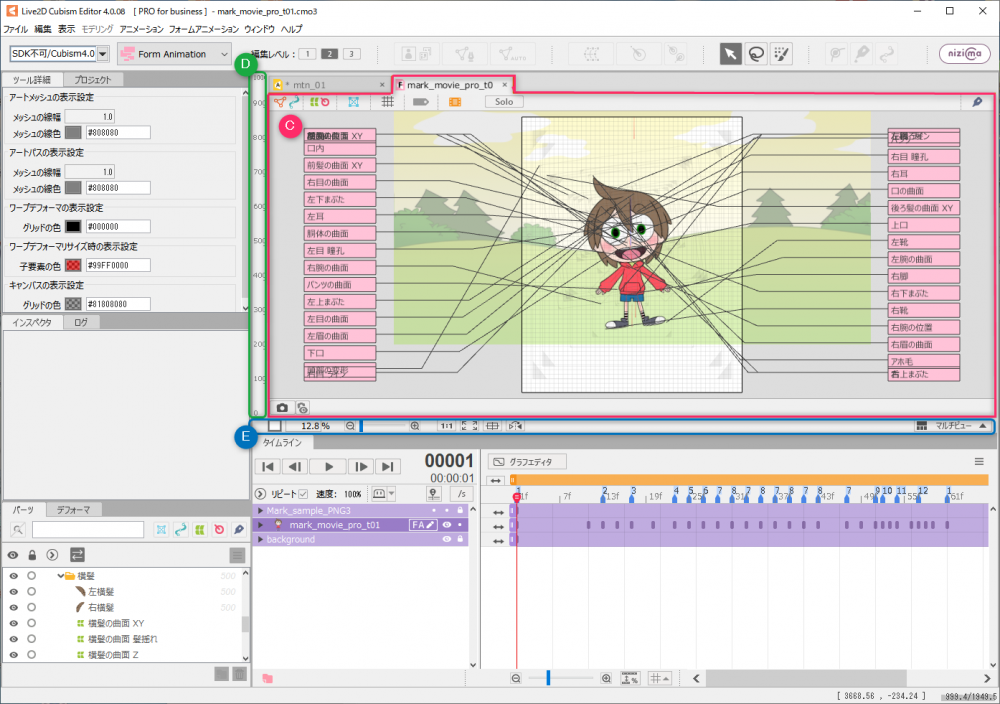Toggle lock circle for 横髪の曲面 Z
Screen dimensions: 1000x704
click(31, 655)
